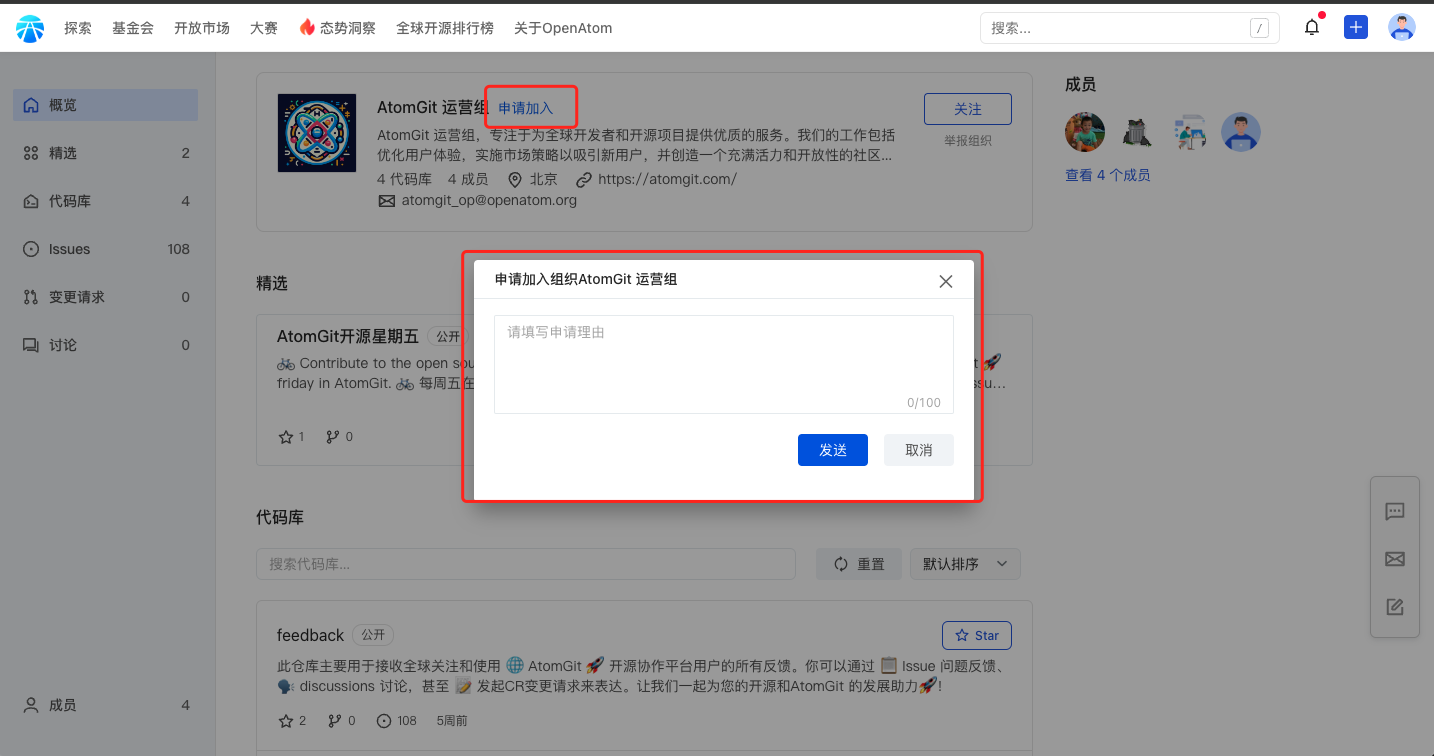Click the 请填写申请理由 text area
The width and height of the screenshot is (1434, 756).
pyautogui.click(x=724, y=364)
